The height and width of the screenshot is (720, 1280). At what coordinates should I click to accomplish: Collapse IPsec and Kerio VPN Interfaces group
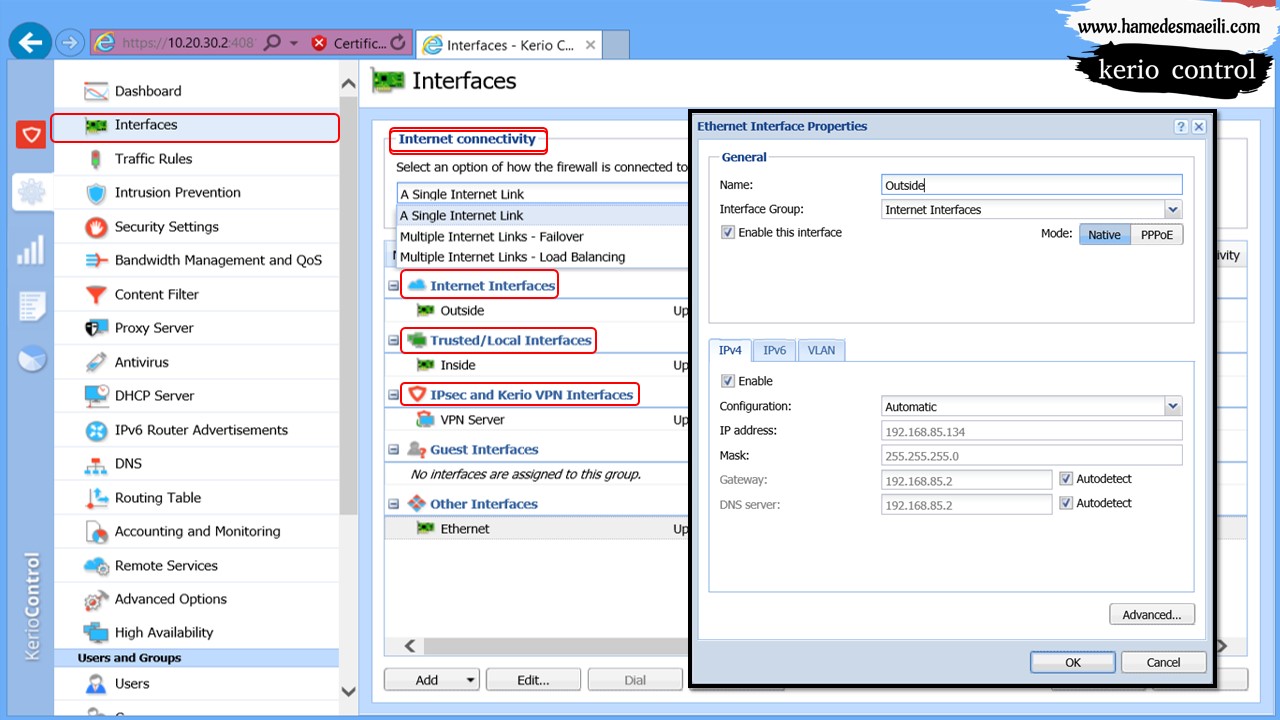(393, 395)
